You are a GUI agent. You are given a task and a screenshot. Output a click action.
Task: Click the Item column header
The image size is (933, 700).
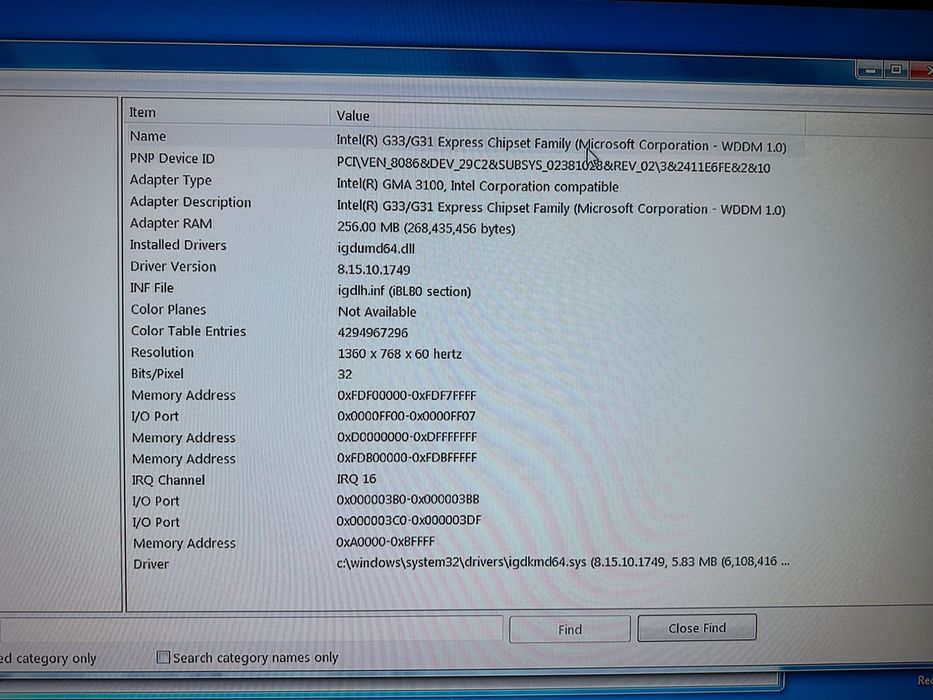226,112
